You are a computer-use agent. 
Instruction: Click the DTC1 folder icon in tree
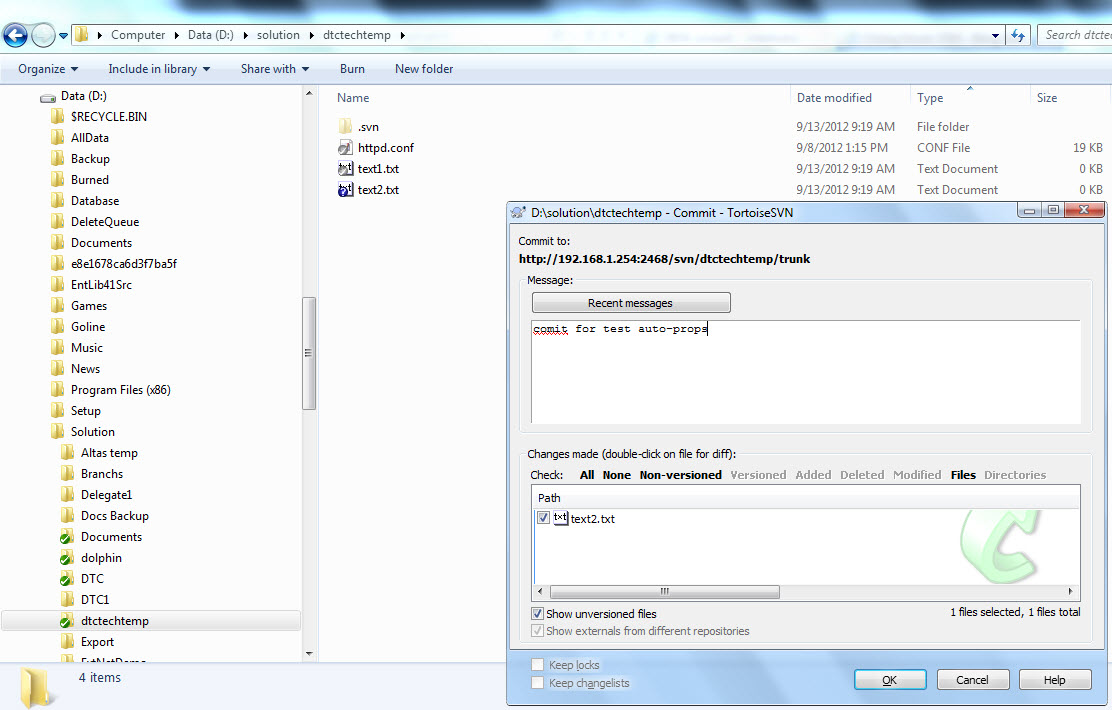67,599
